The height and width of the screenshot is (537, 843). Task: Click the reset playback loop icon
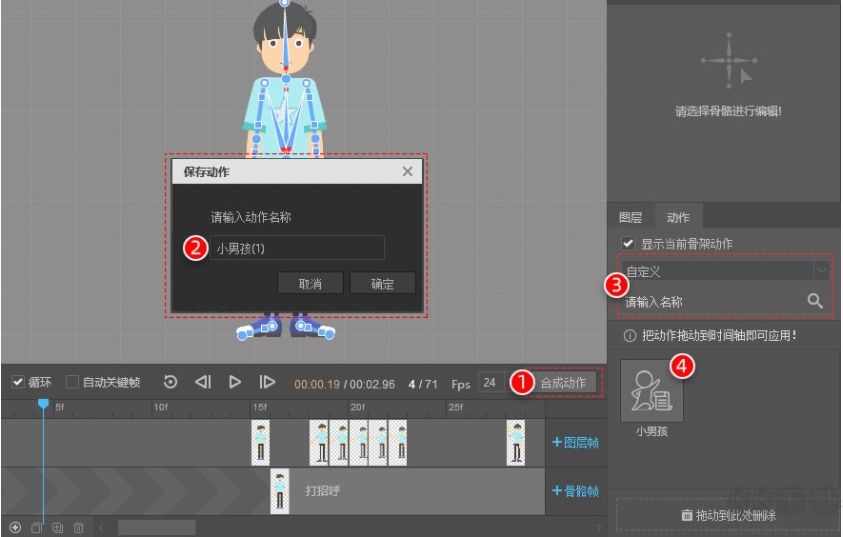[x=170, y=382]
